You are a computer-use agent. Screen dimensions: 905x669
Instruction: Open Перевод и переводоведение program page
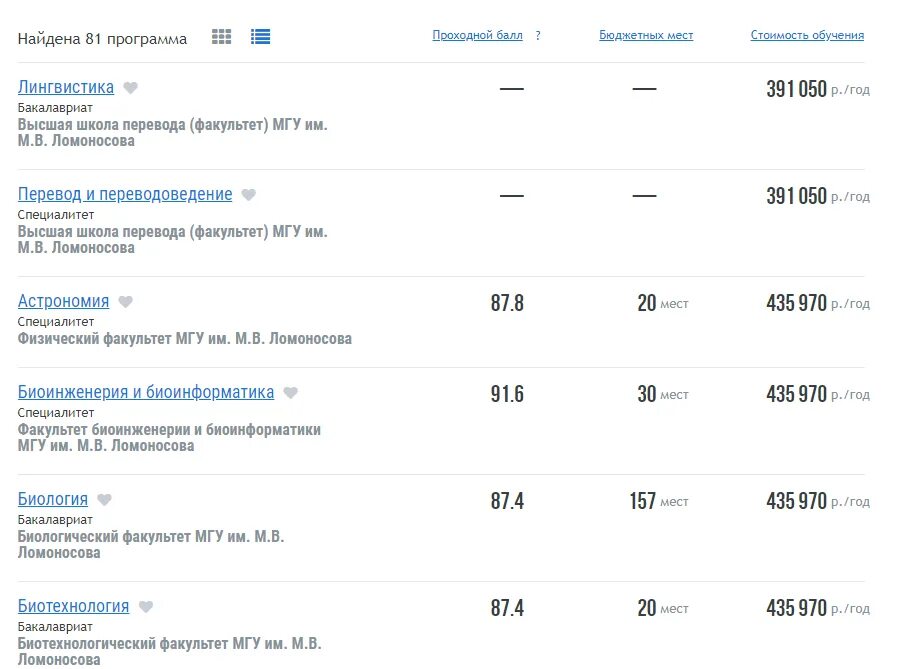click(x=125, y=194)
